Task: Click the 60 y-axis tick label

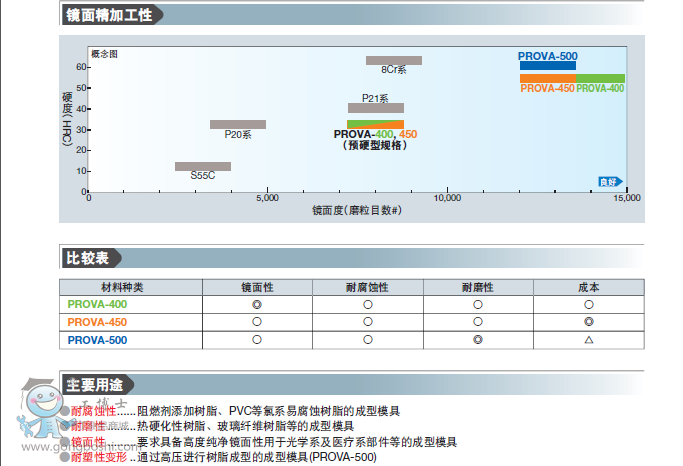Action: point(81,67)
